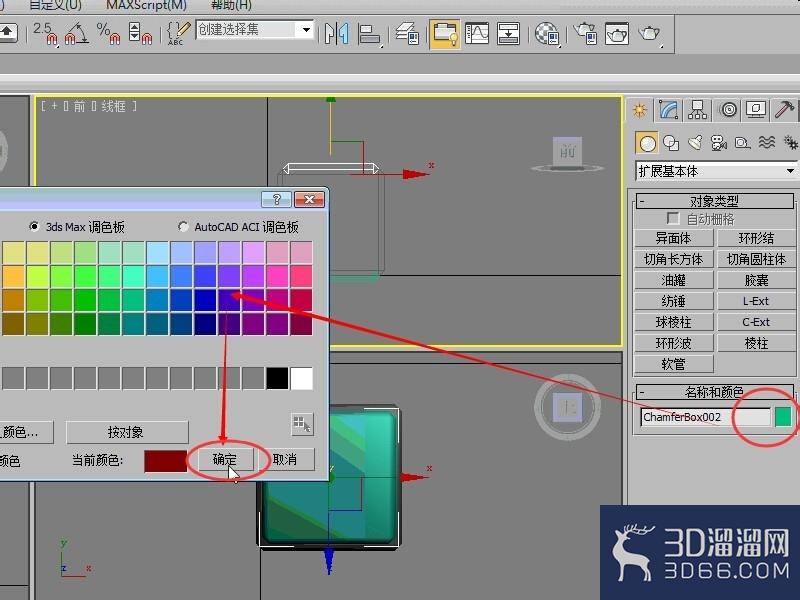The width and height of the screenshot is (800, 600).
Task: Click the dark red 当前颜色 swatch
Action: 165,460
